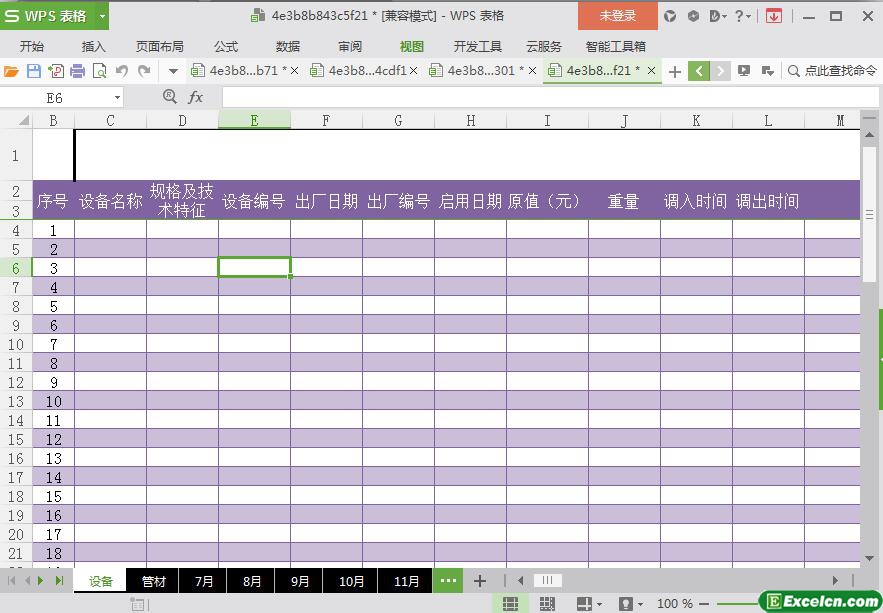
Task: Click the horizontal scrollbar thumb
Action: coord(547,580)
